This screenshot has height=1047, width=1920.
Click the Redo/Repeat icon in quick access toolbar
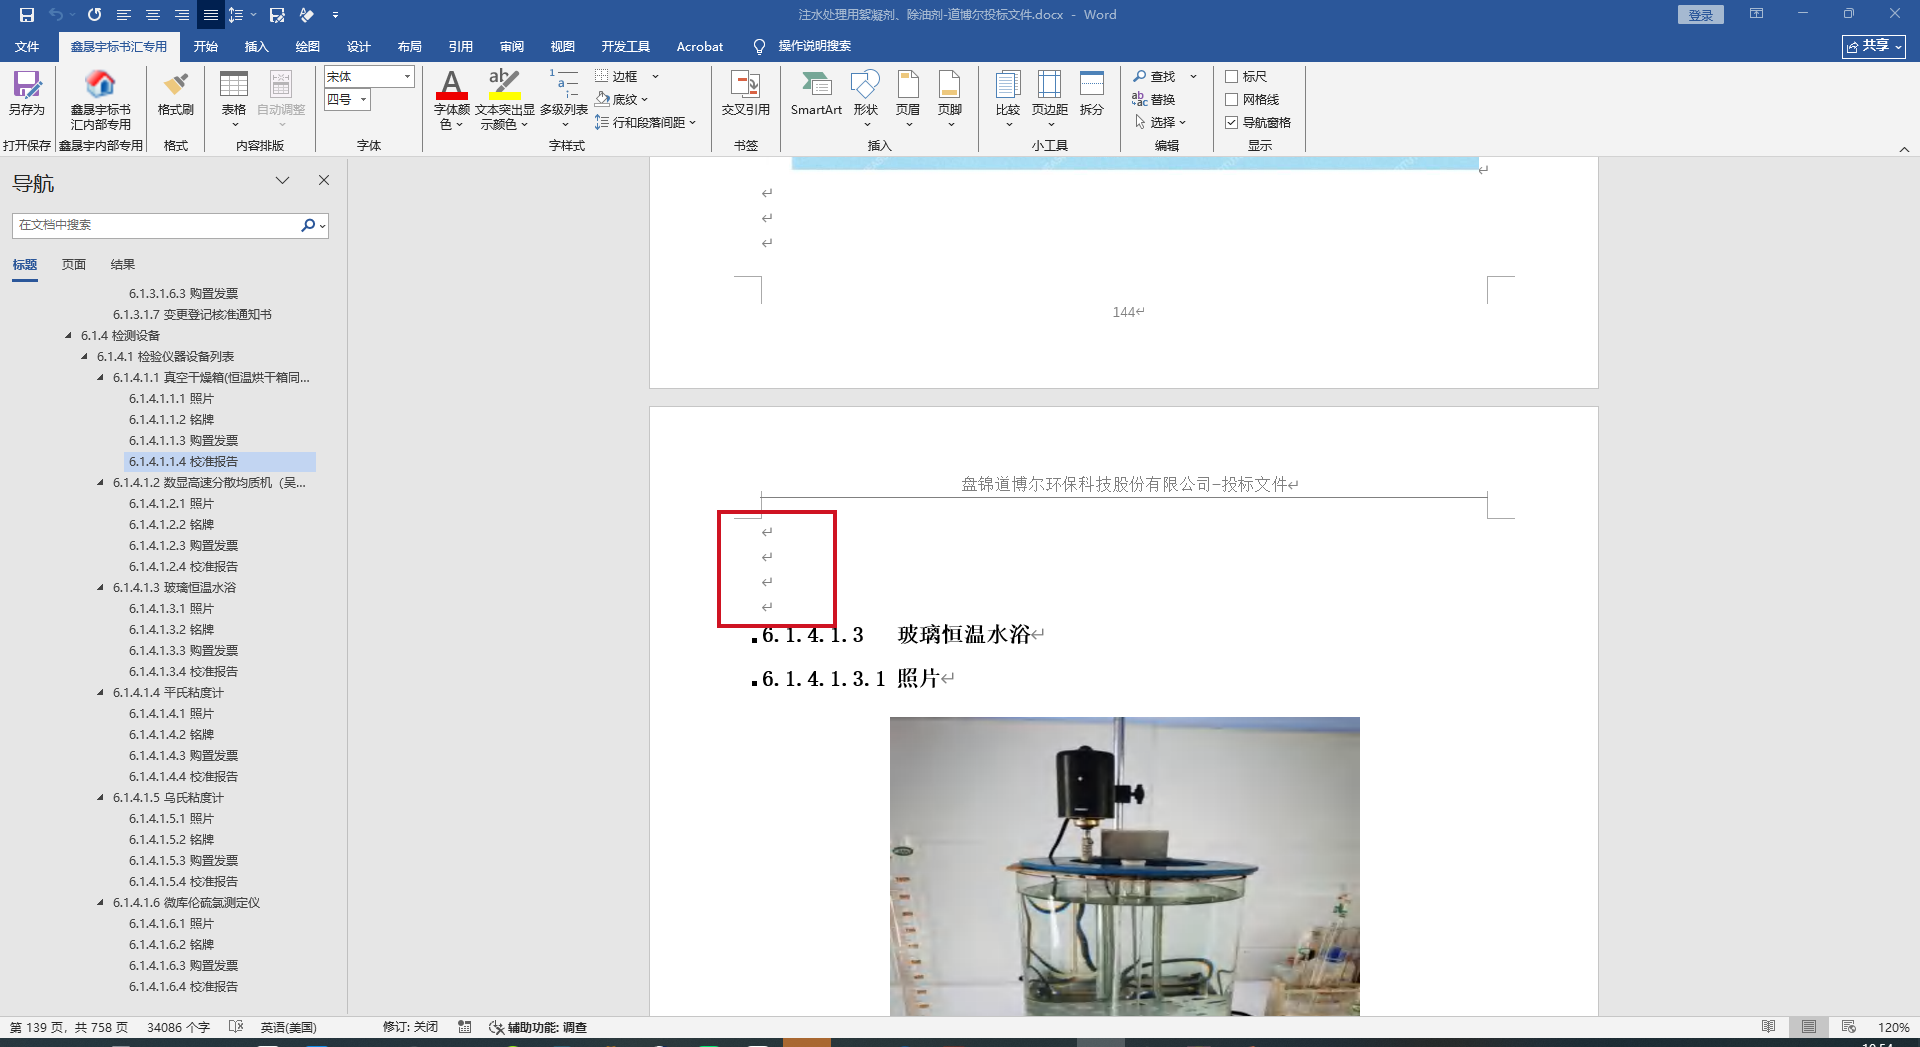pos(94,15)
